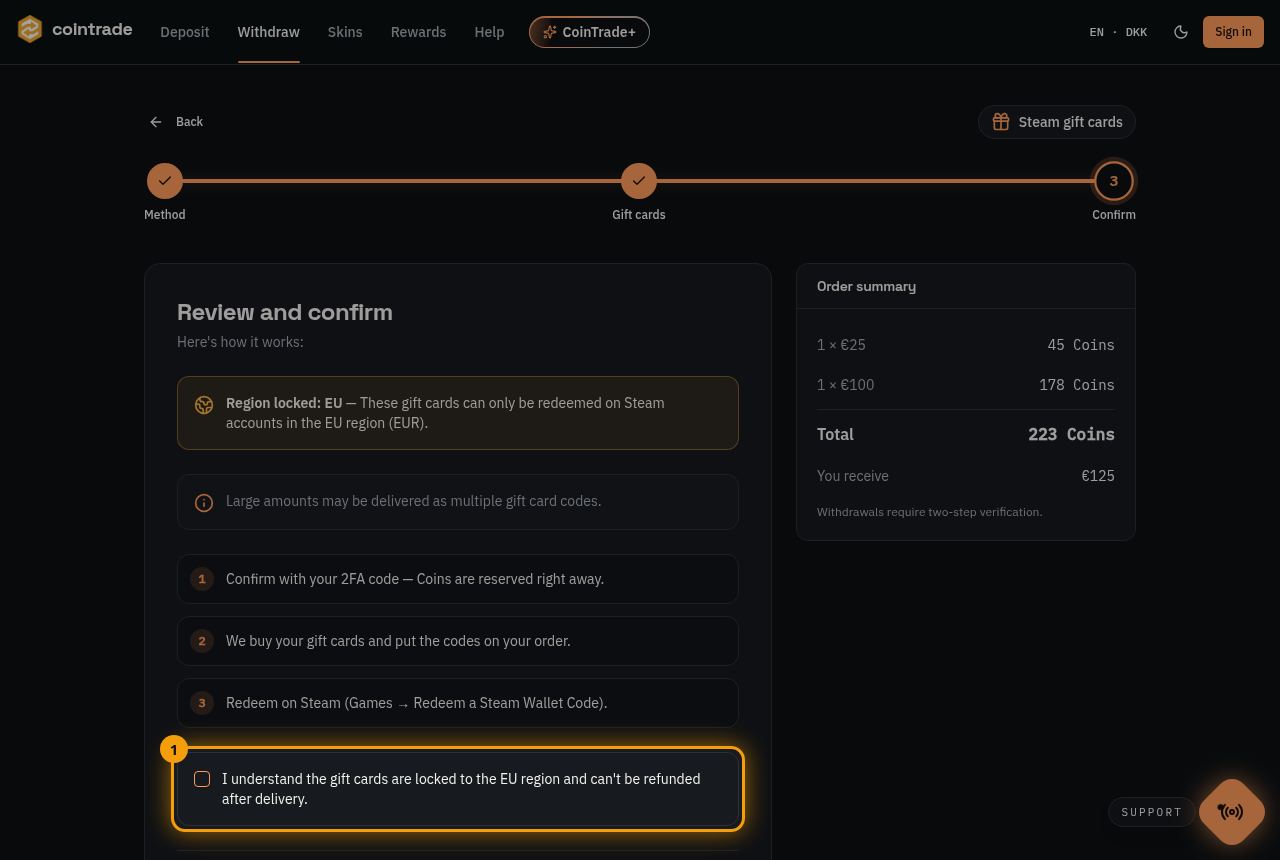The height and width of the screenshot is (860, 1280).
Task: Click 'Confirm with your 2FA code' step
Action: (458, 579)
